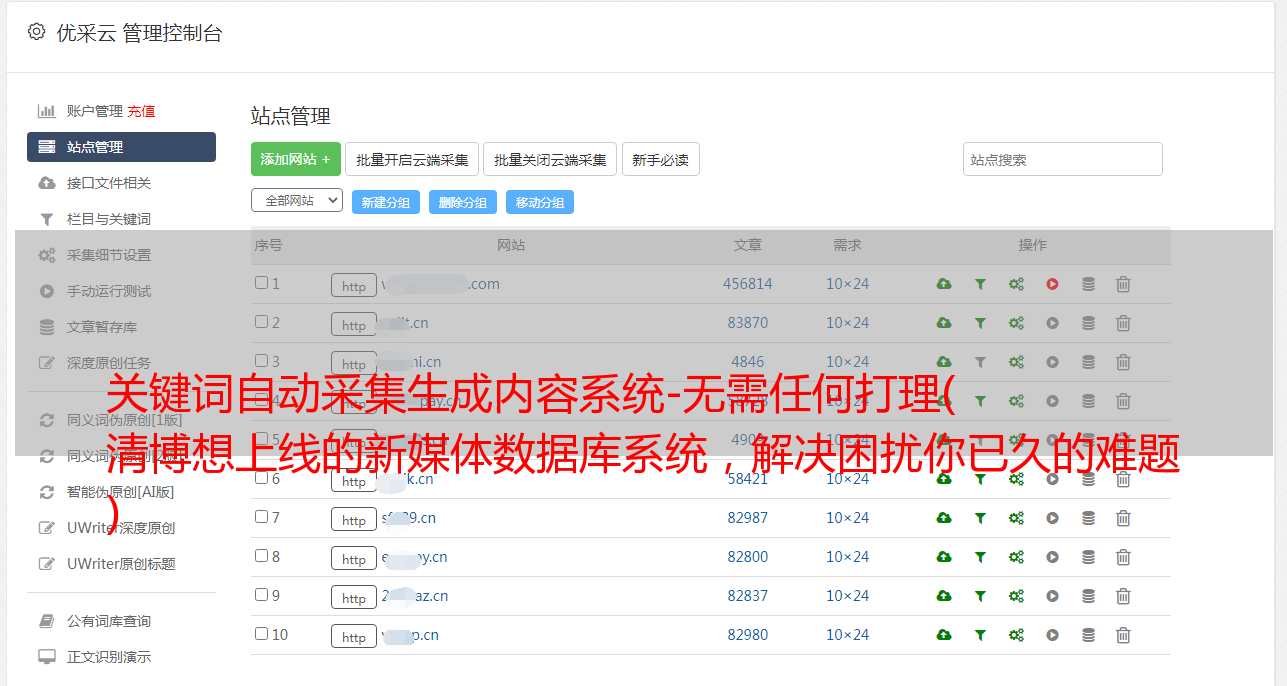
Task: Click red 充值 recharge link
Action: click(141, 111)
